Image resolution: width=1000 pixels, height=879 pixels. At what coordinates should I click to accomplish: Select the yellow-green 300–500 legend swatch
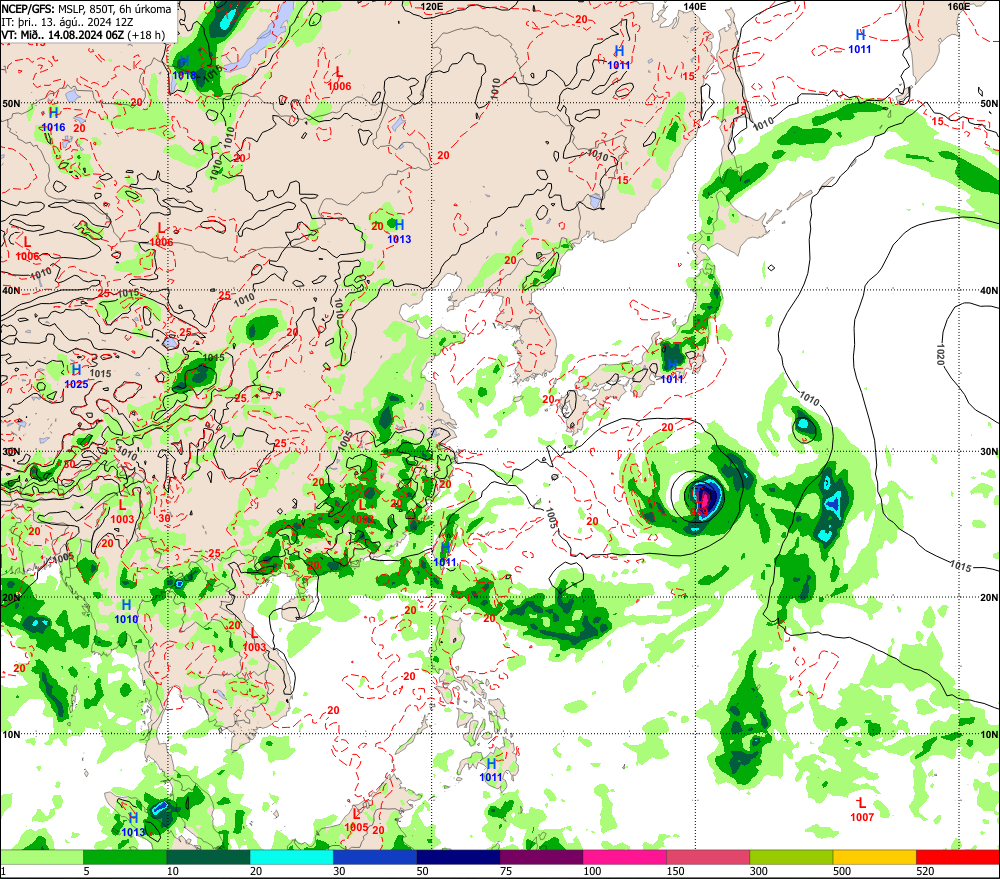point(791,857)
